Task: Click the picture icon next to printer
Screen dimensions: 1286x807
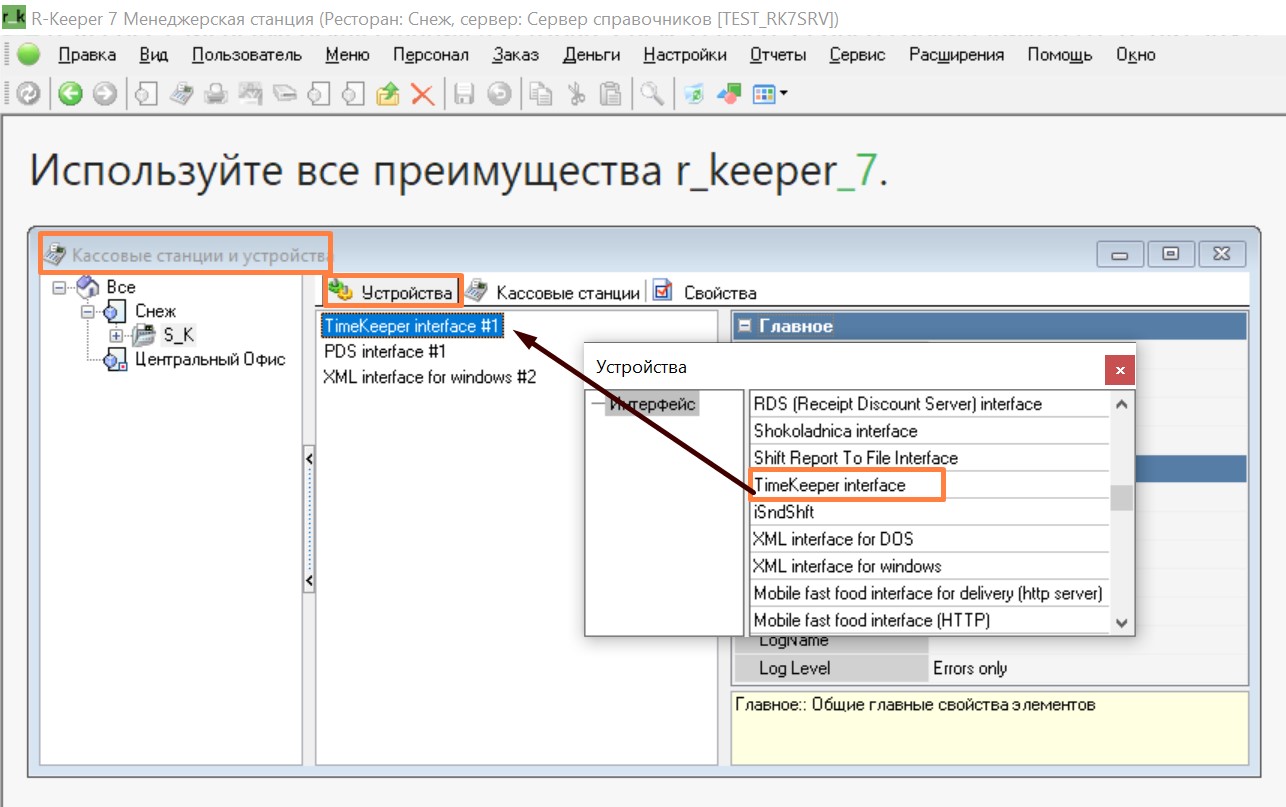Action: pyautogui.click(x=251, y=94)
